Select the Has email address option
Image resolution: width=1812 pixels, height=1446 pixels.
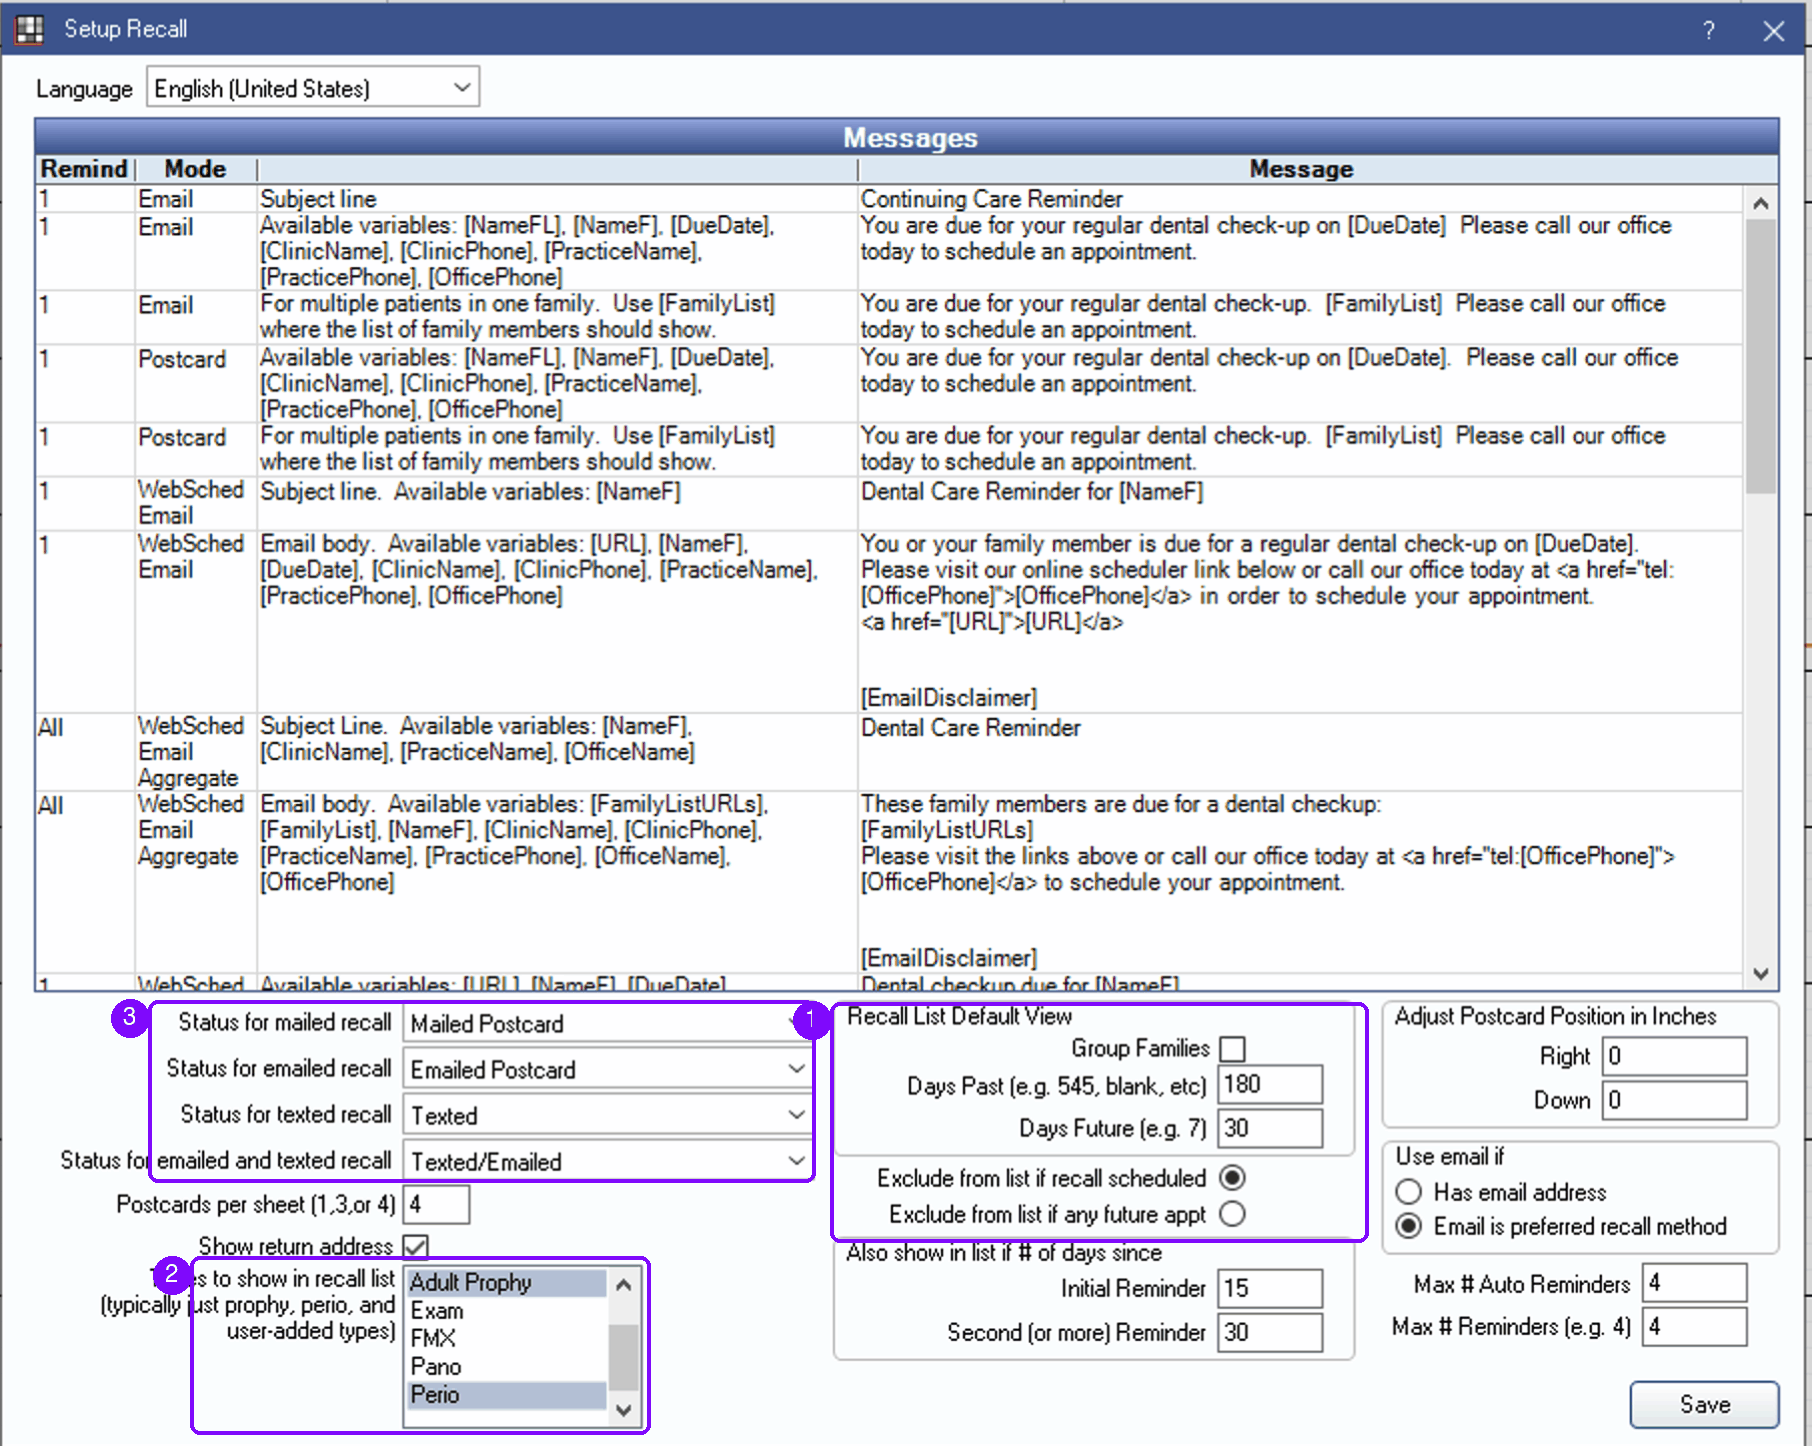tap(1408, 1192)
